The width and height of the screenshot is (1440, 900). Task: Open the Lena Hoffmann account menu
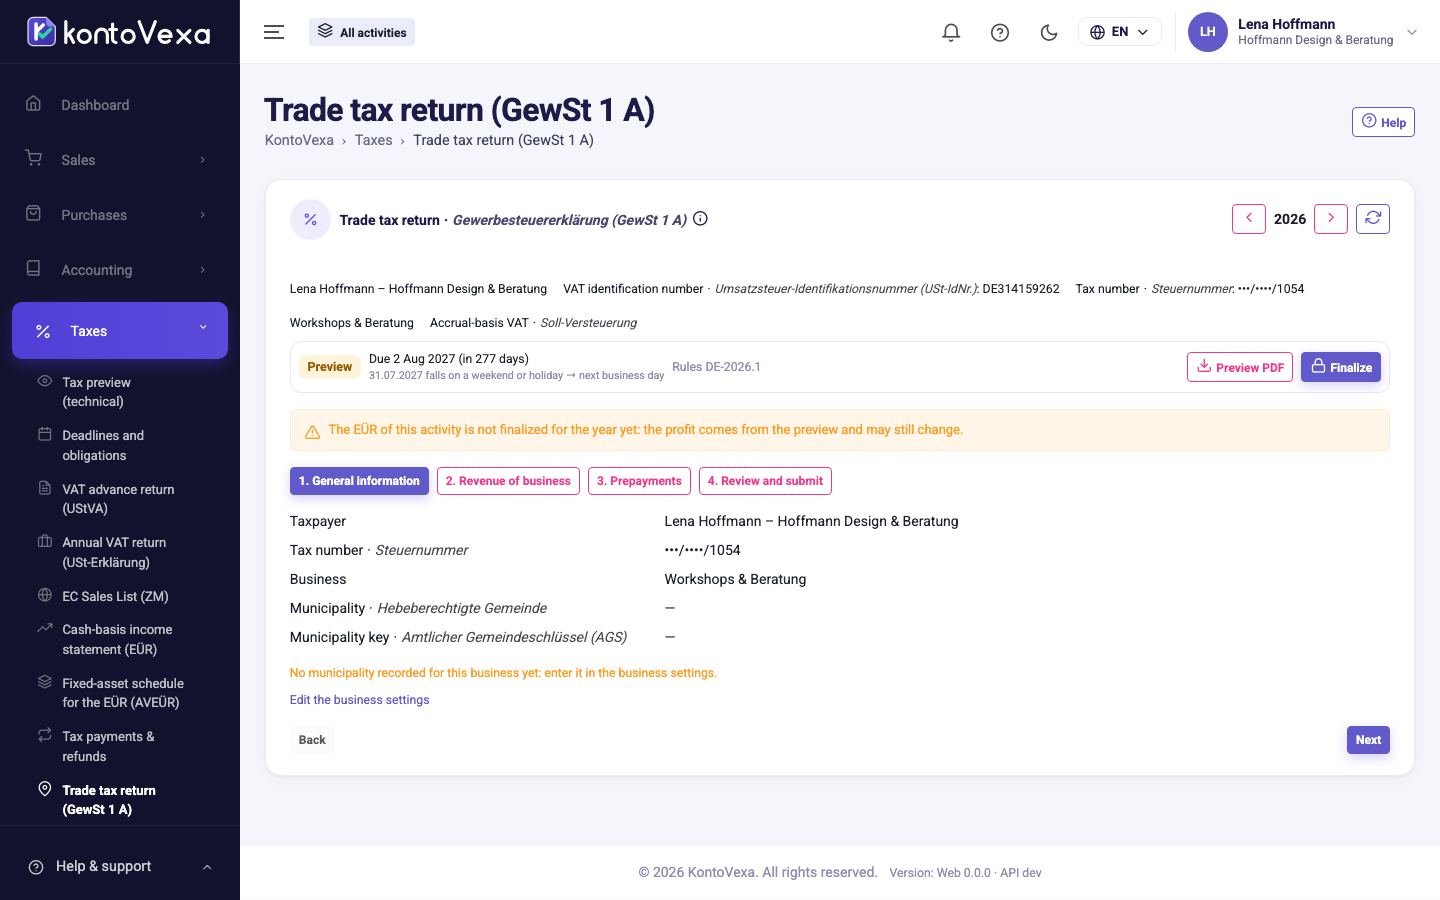coord(1303,32)
